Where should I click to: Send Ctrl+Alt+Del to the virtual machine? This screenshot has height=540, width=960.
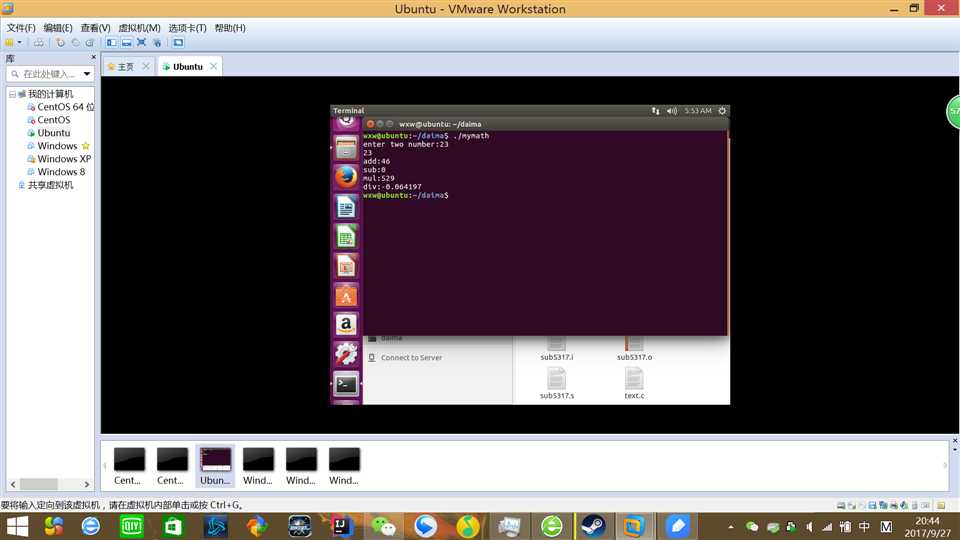(39, 43)
